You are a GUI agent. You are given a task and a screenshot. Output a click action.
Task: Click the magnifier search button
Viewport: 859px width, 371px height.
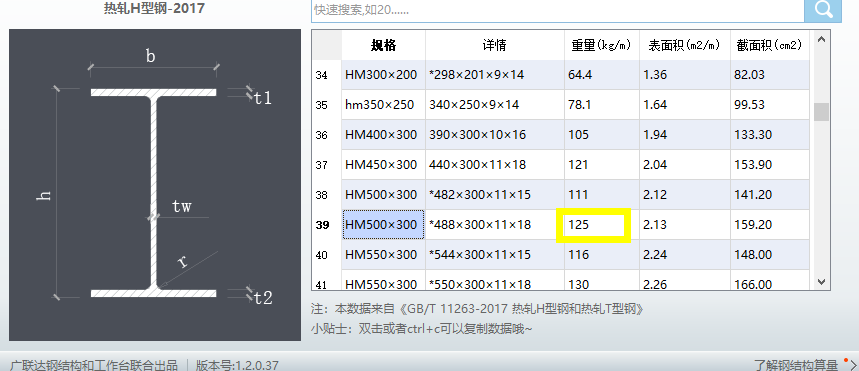tap(822, 9)
